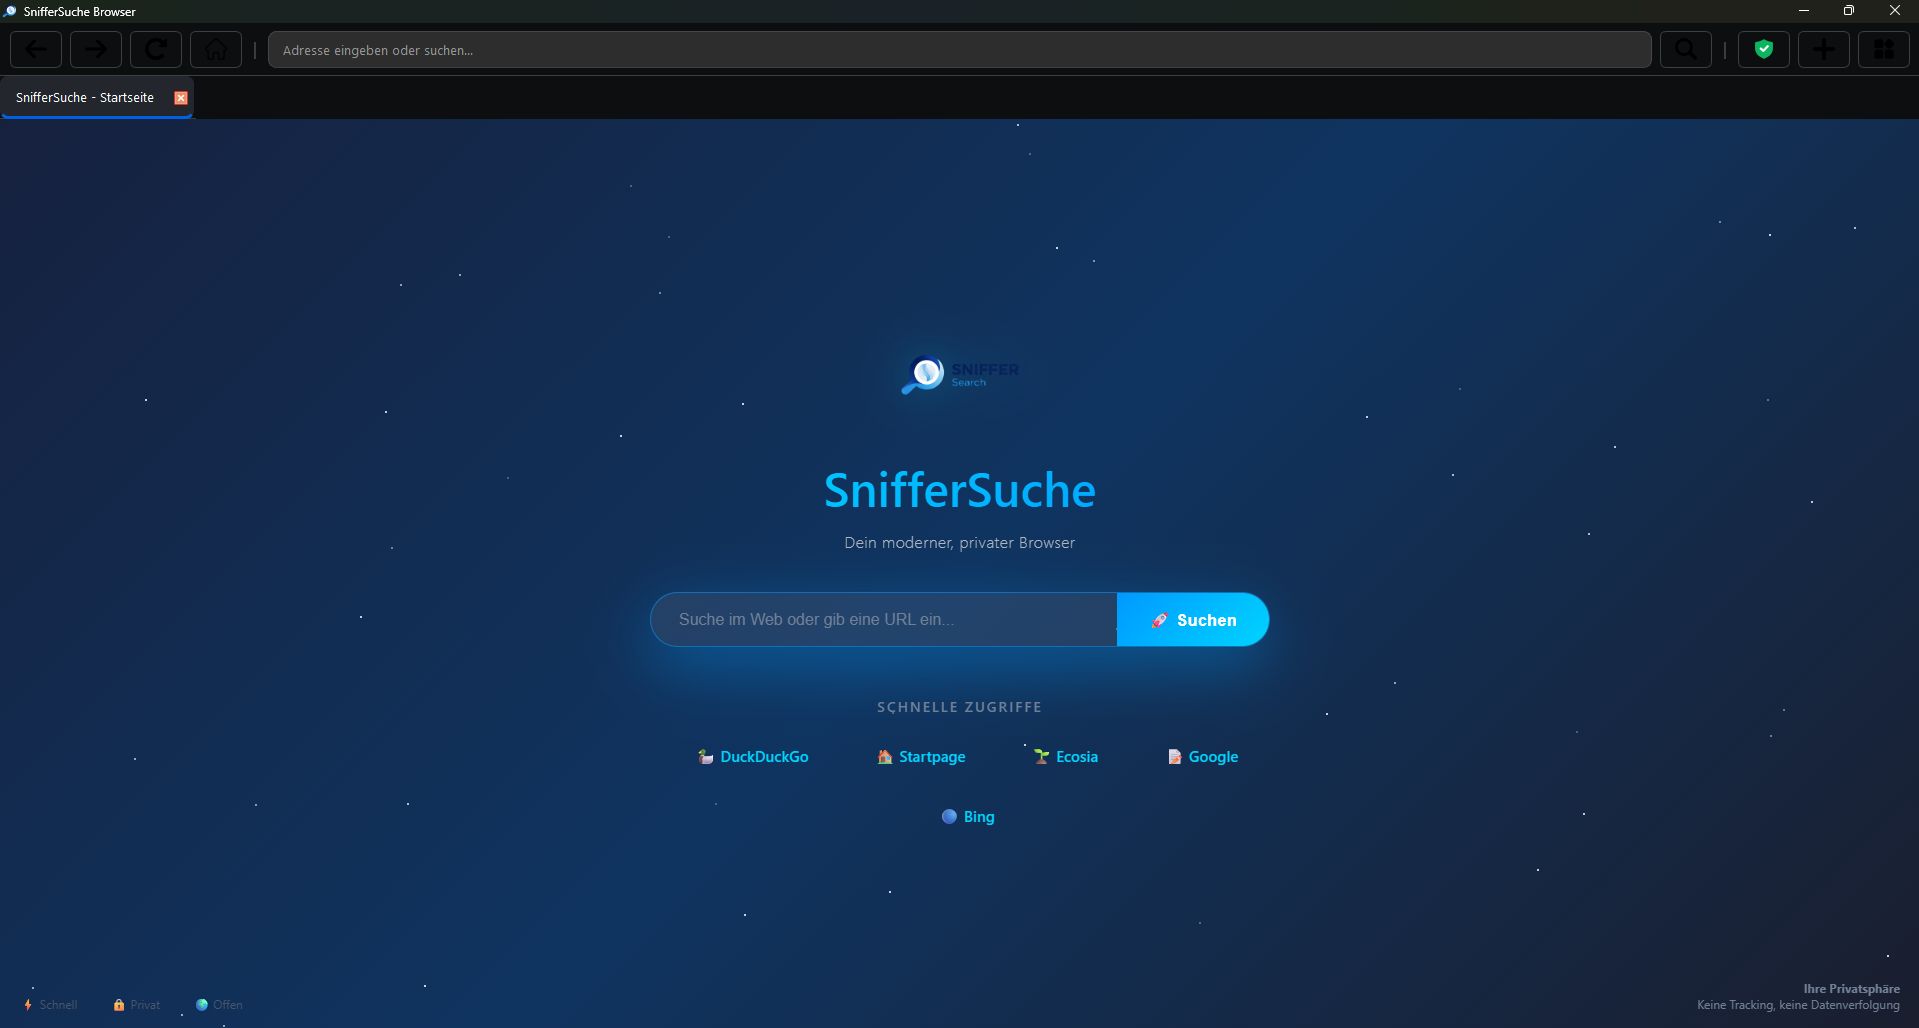Open the Bing quick link
Screen dimensions: 1919x1028
pyautogui.click(x=968, y=817)
